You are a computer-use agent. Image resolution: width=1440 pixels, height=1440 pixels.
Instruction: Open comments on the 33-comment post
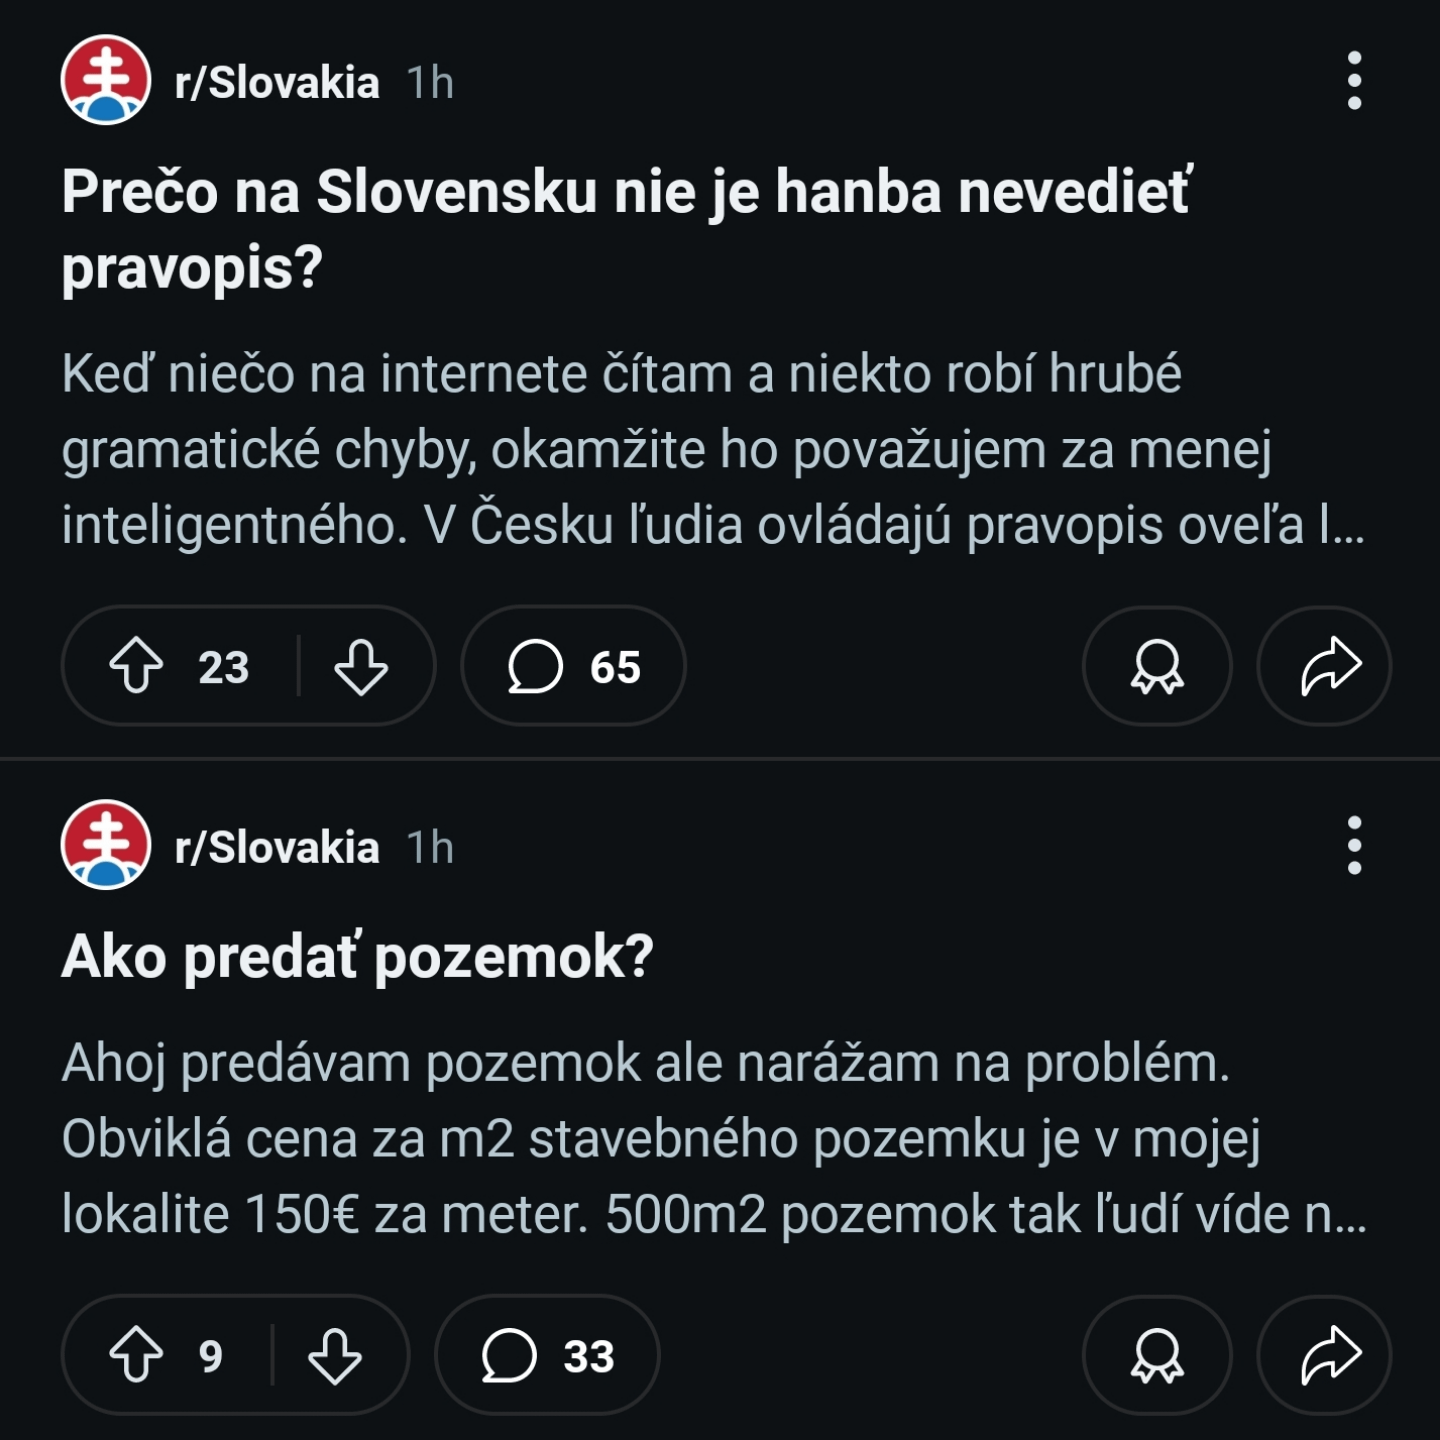547,1355
